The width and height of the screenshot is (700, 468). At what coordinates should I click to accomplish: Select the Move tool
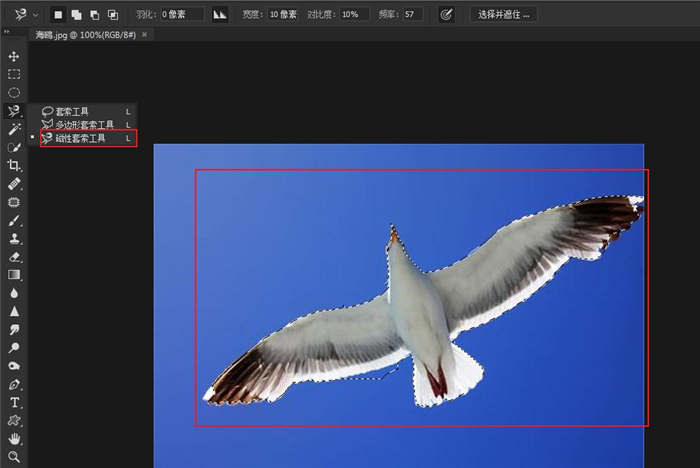pyautogui.click(x=14, y=56)
